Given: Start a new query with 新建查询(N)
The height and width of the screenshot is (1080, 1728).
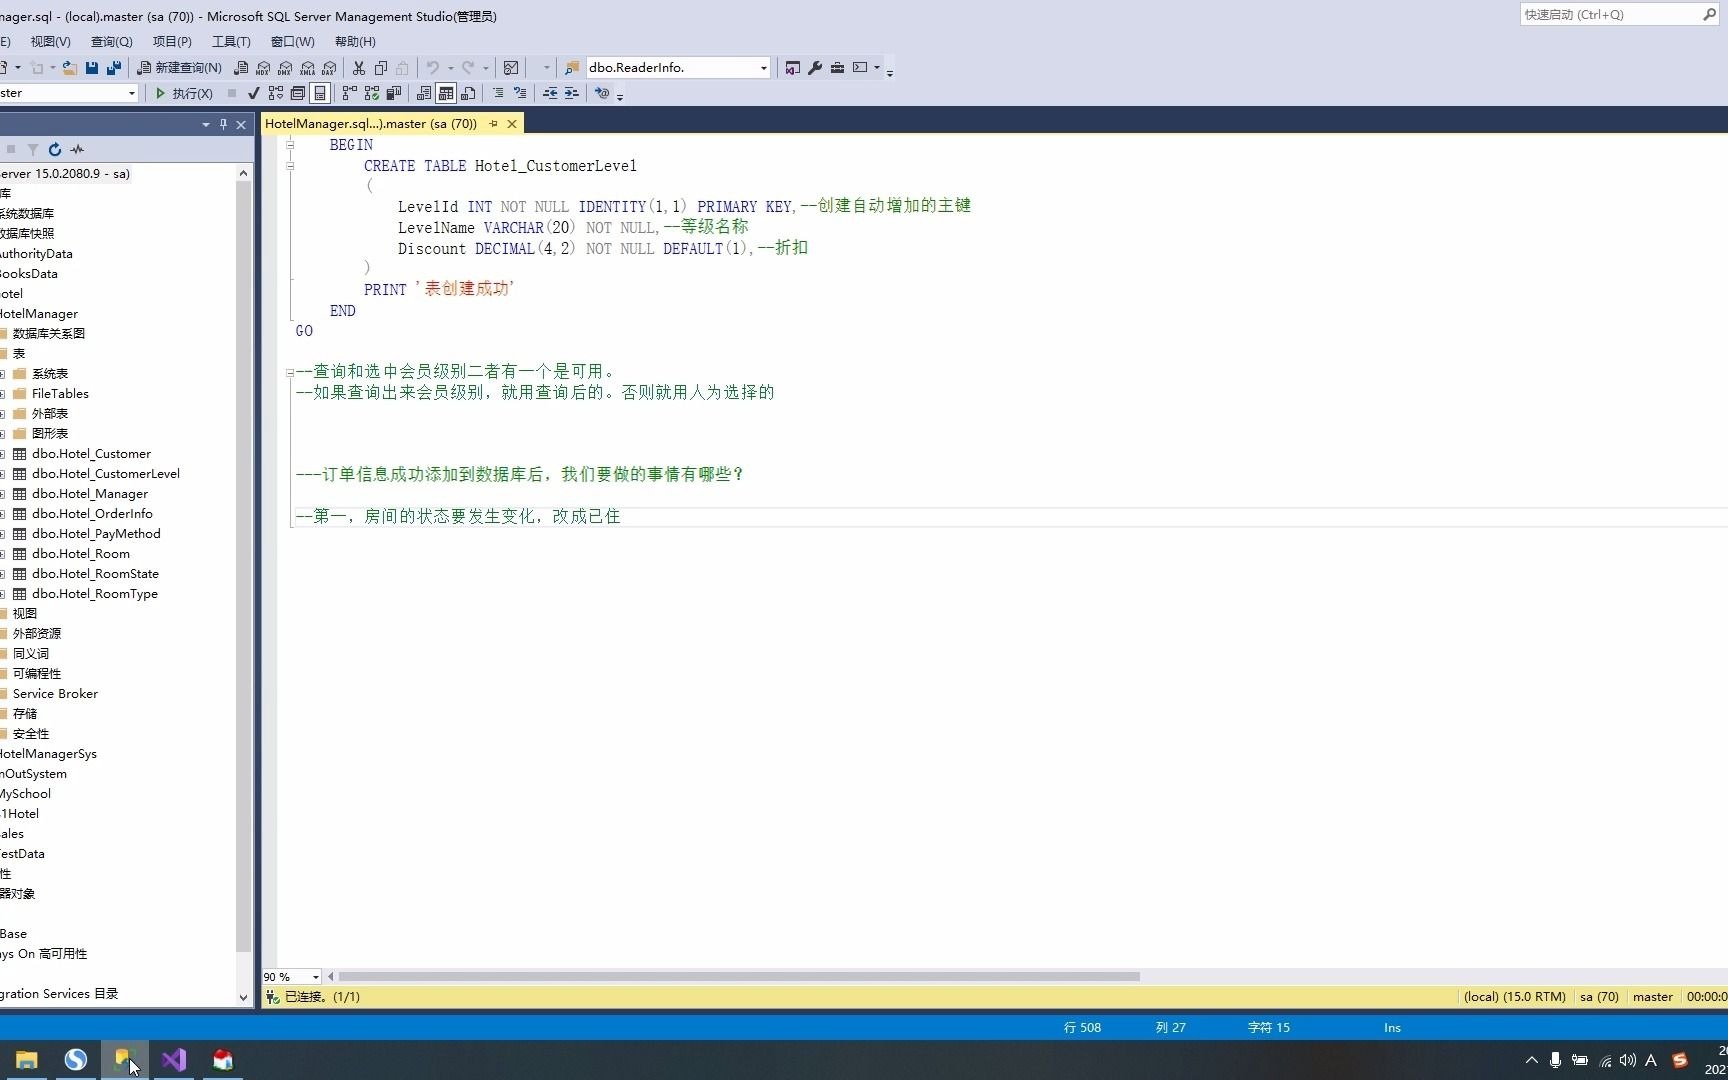Looking at the screenshot, I should pyautogui.click(x=180, y=67).
